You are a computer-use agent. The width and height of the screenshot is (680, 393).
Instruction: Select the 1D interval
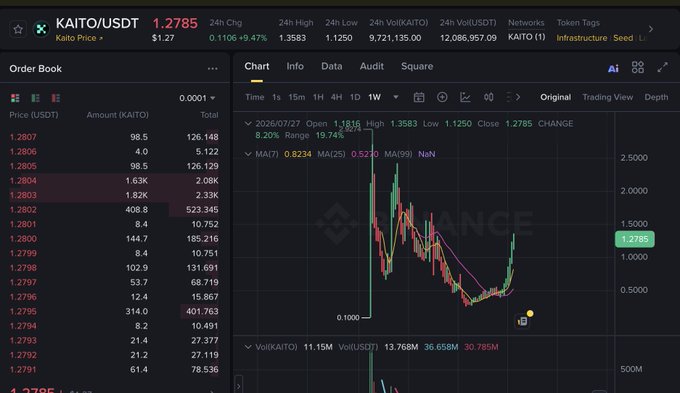(x=355, y=97)
